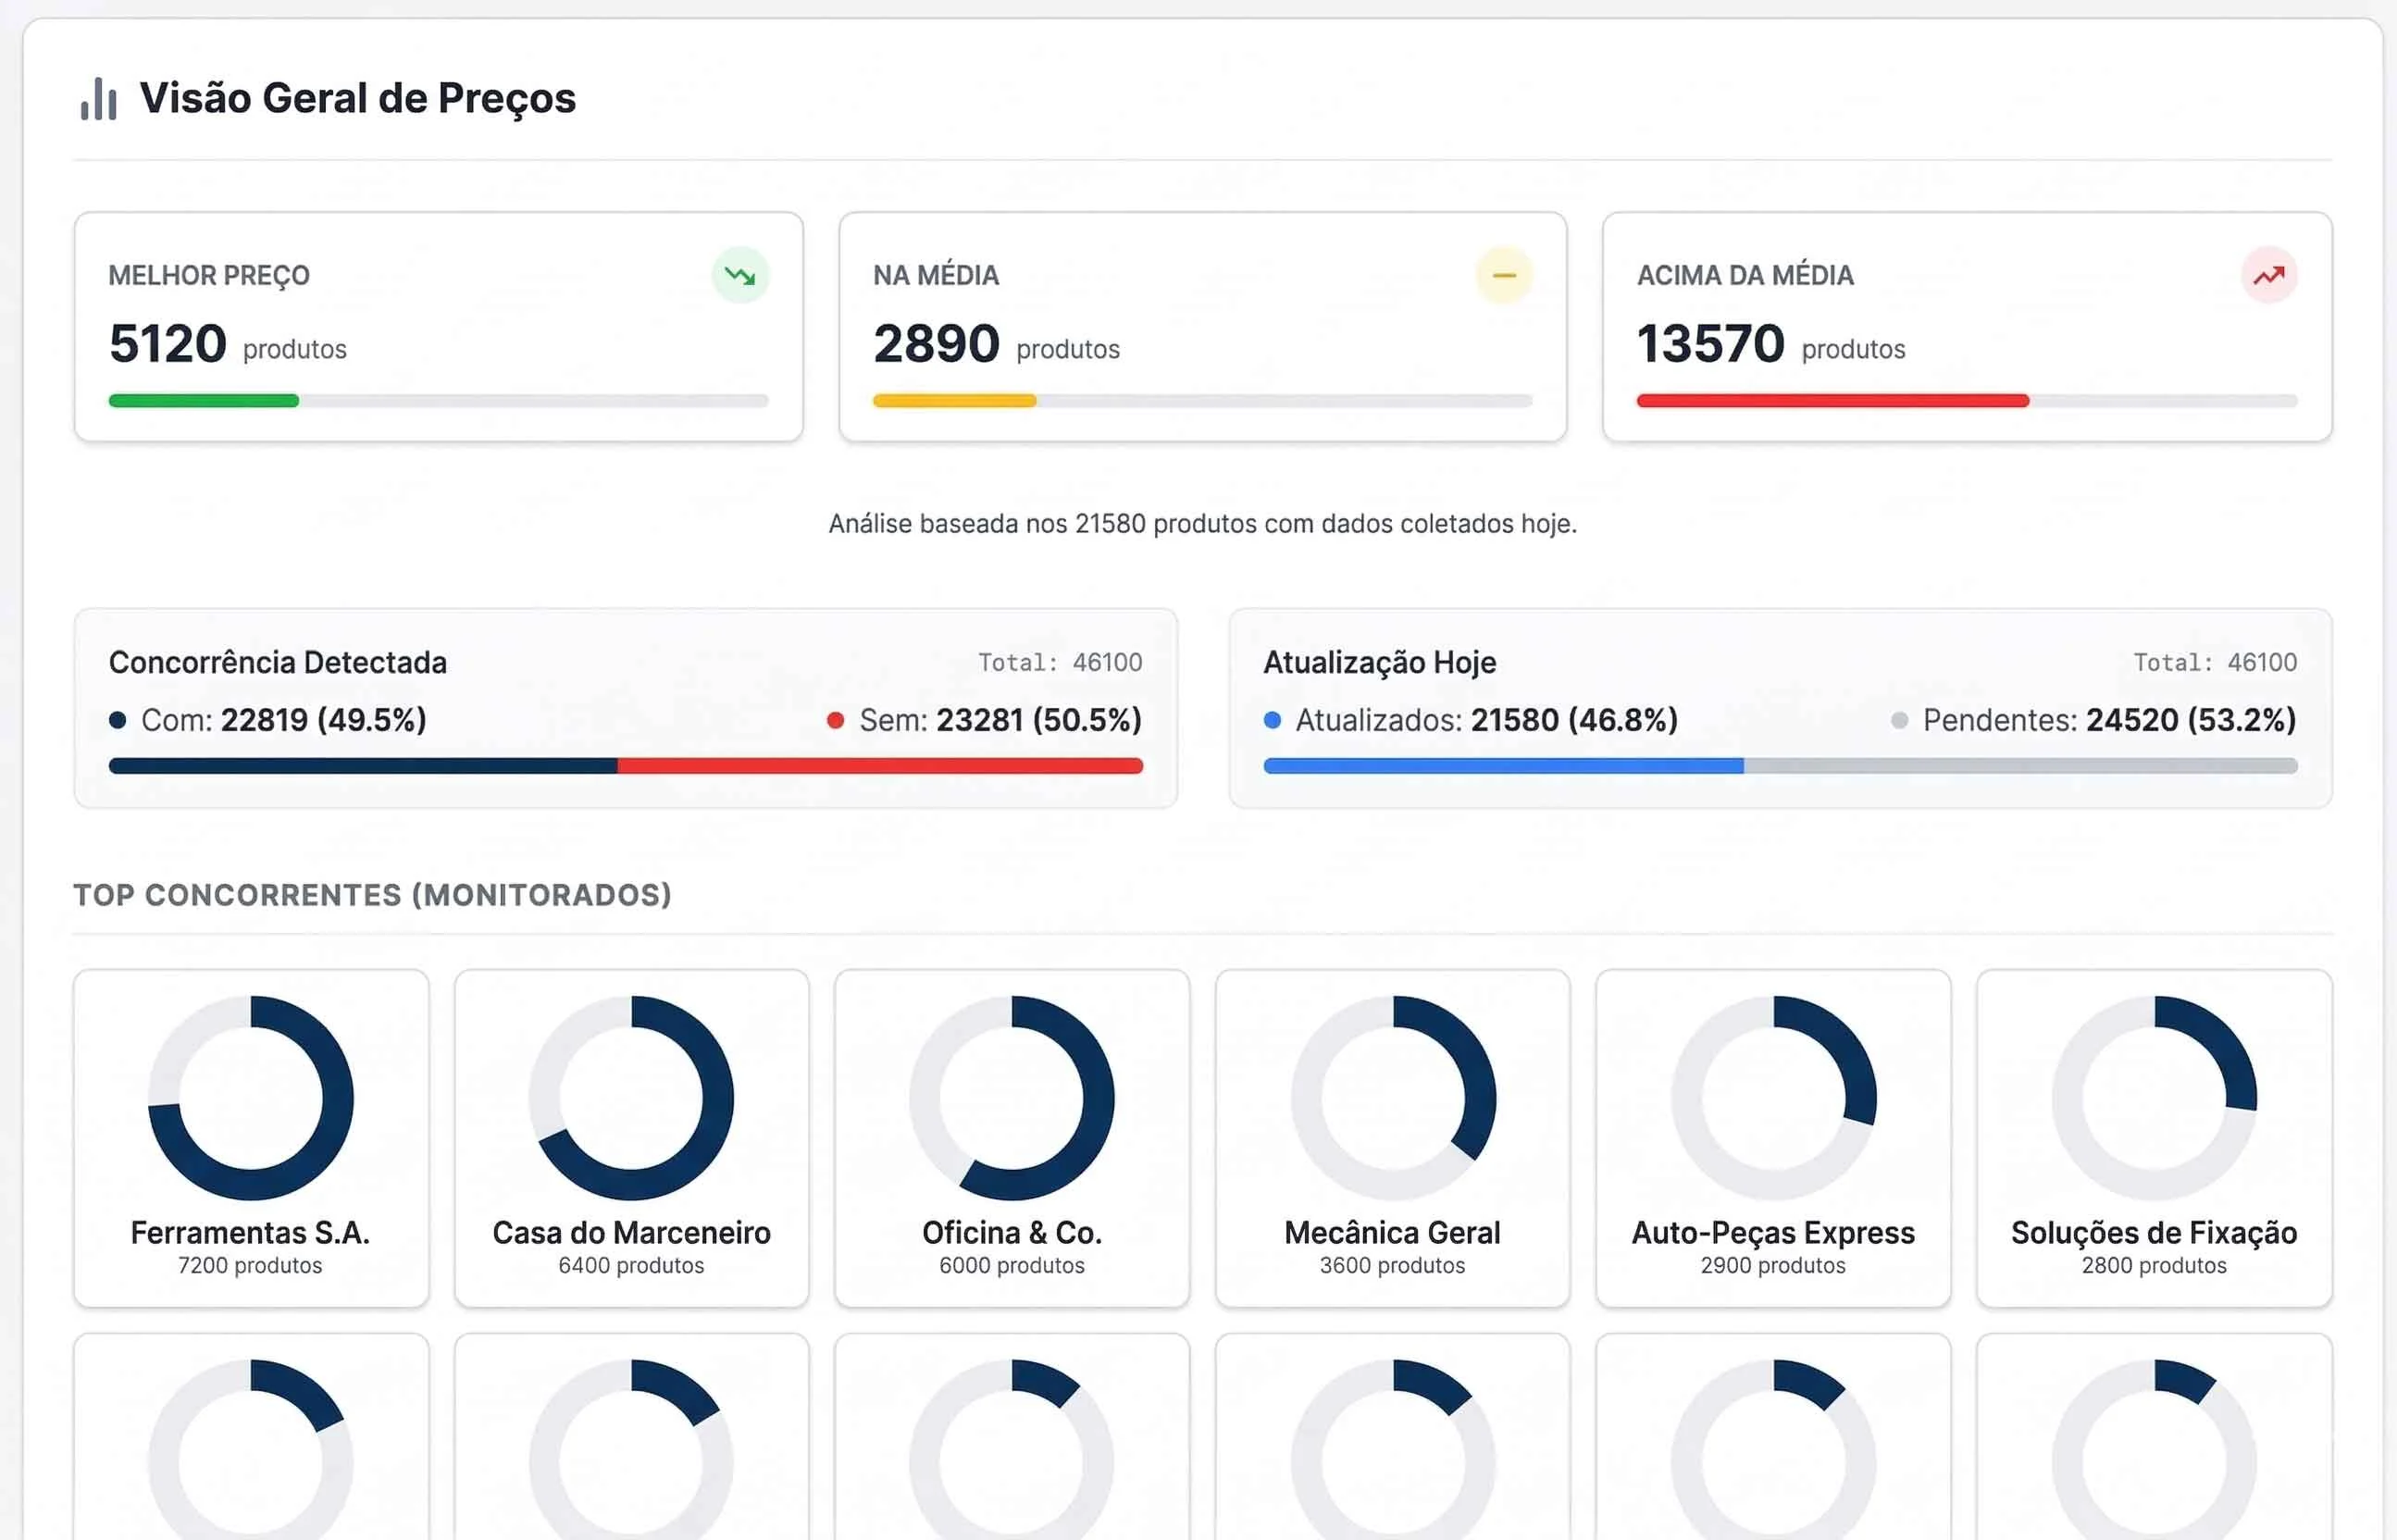Click the red Sem concorrência bar segment
This screenshot has height=1540, width=2397.
880,766
